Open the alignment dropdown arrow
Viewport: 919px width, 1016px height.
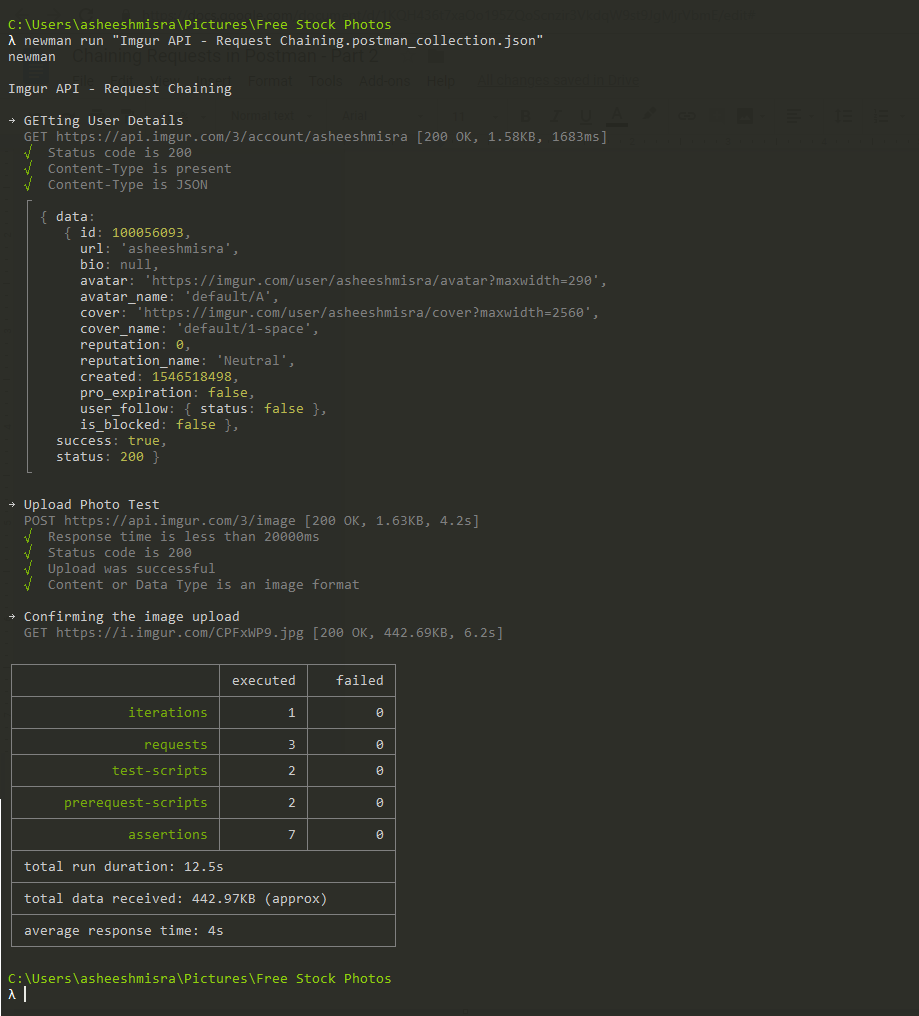coord(812,114)
